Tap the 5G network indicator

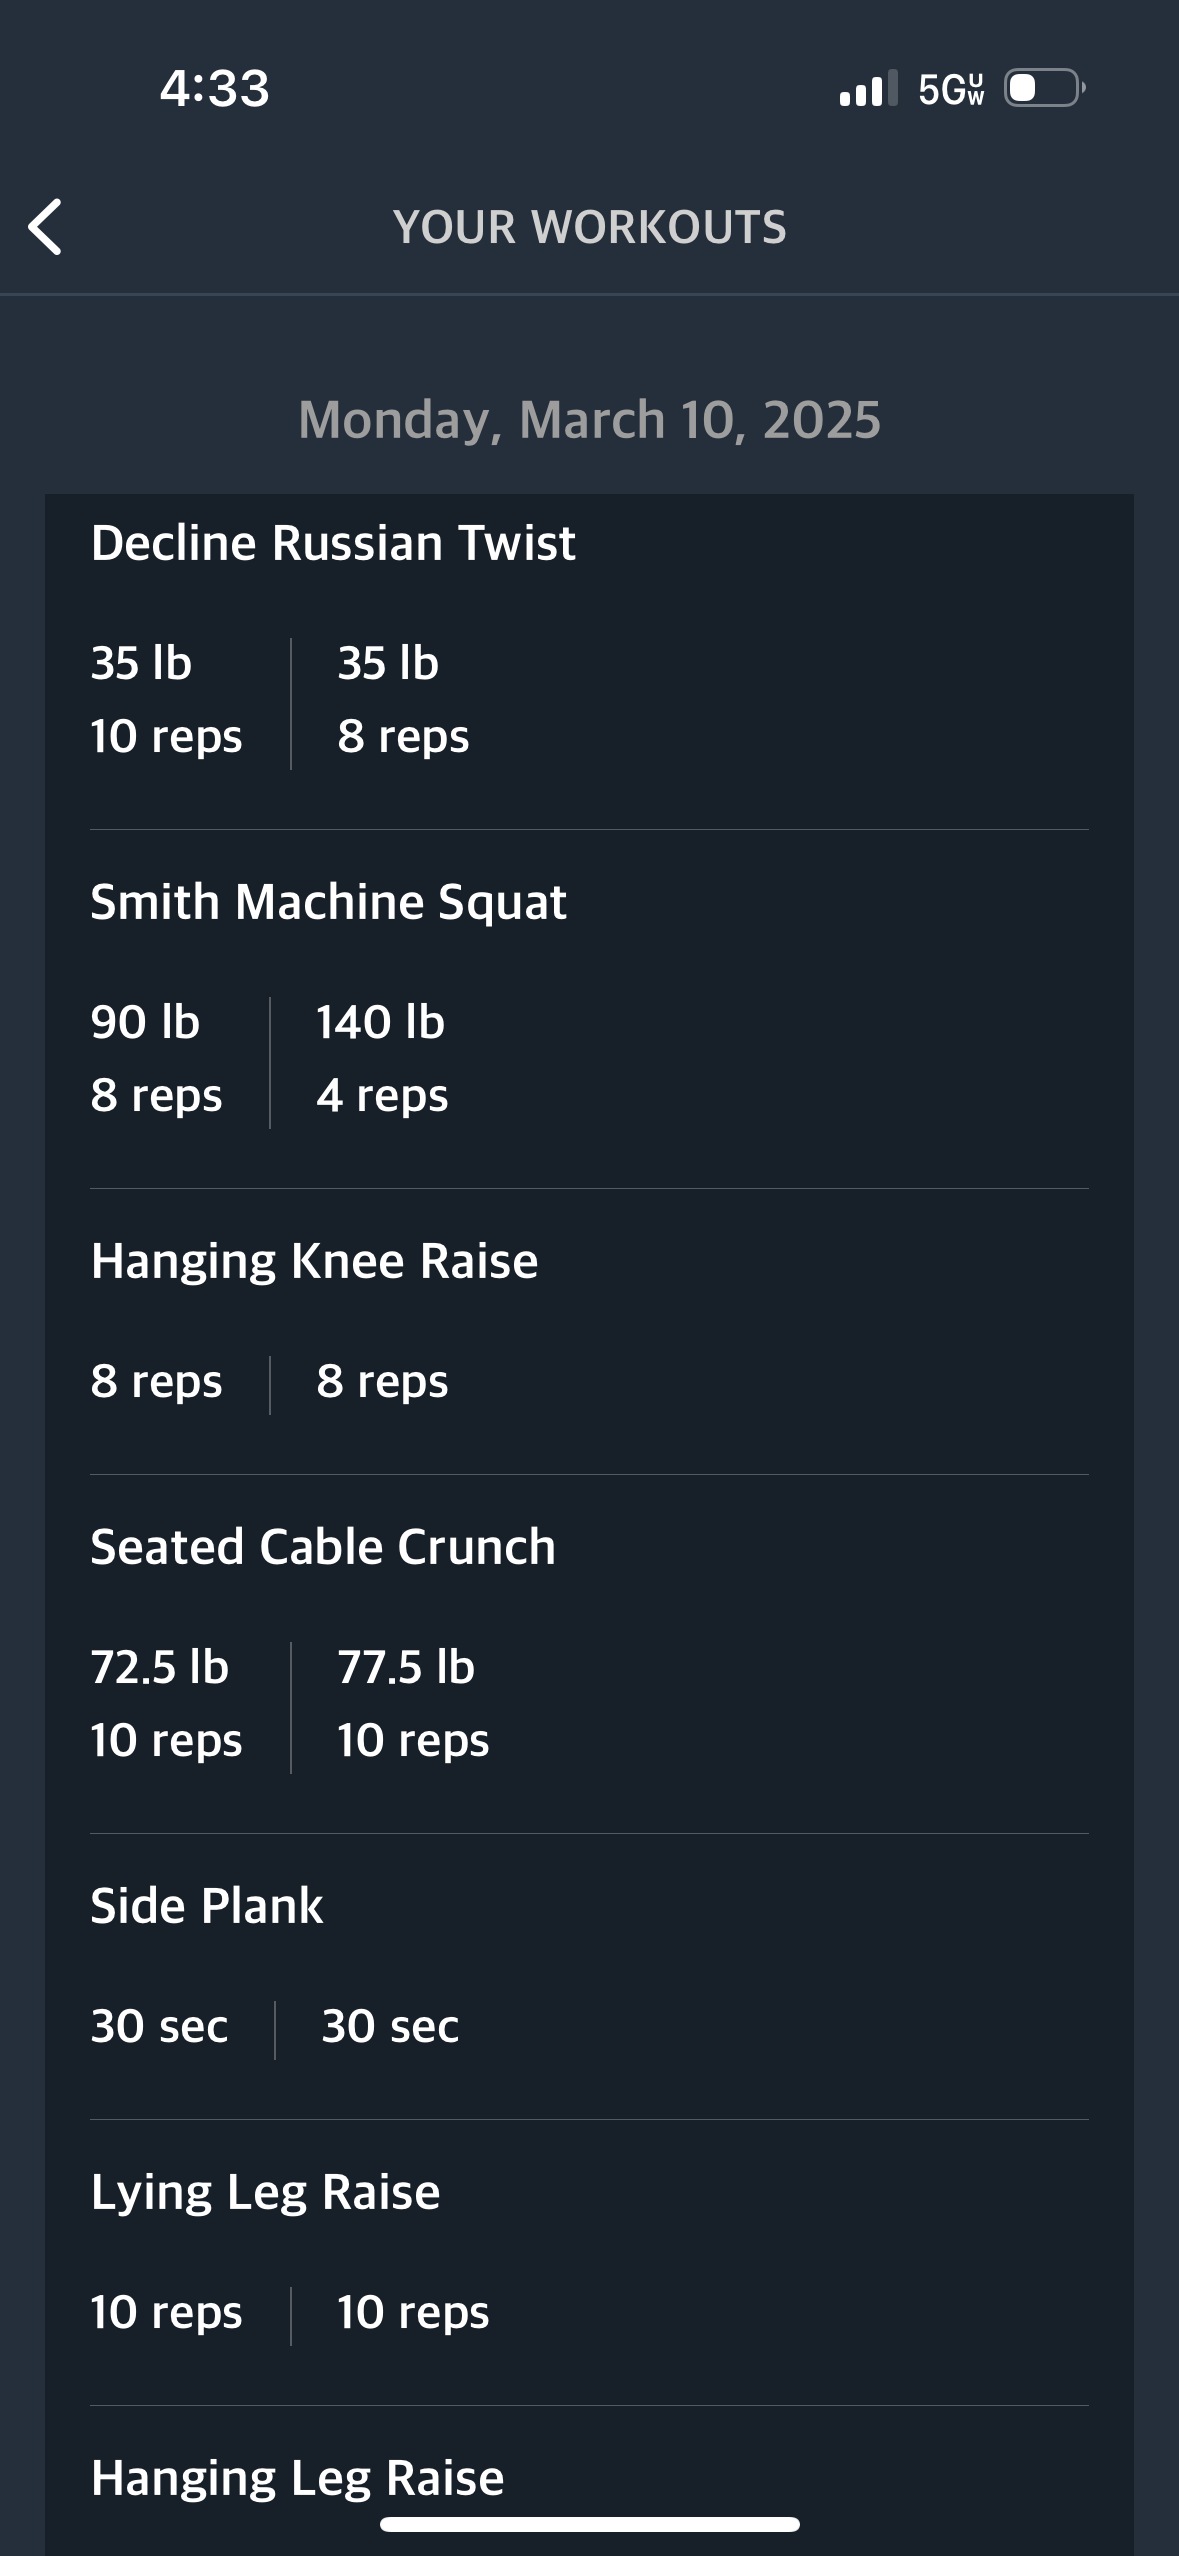[x=951, y=89]
